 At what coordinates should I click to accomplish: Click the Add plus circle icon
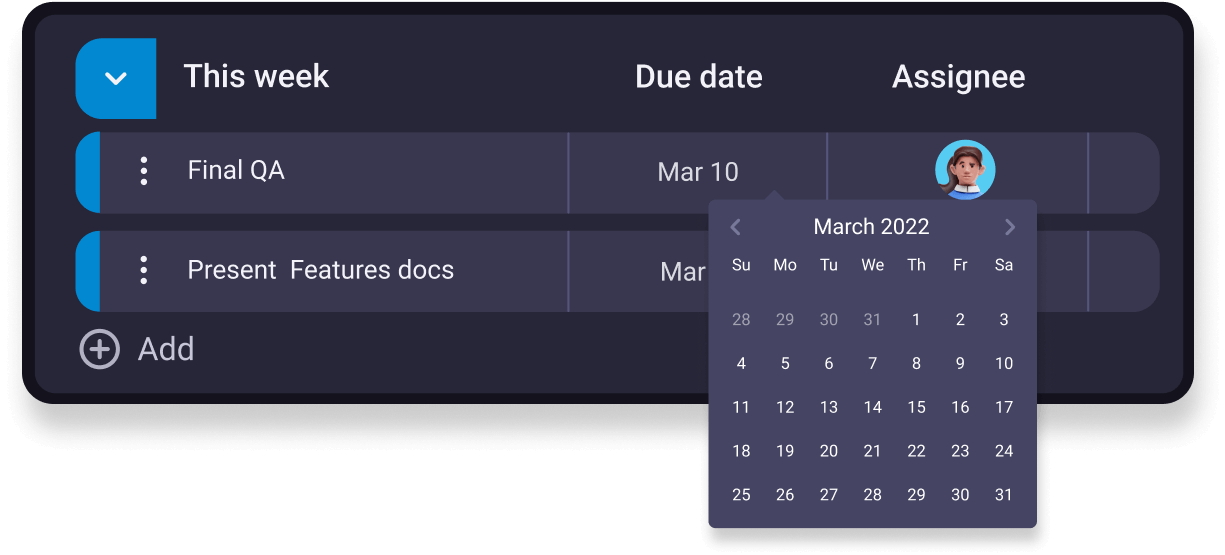[x=99, y=350]
